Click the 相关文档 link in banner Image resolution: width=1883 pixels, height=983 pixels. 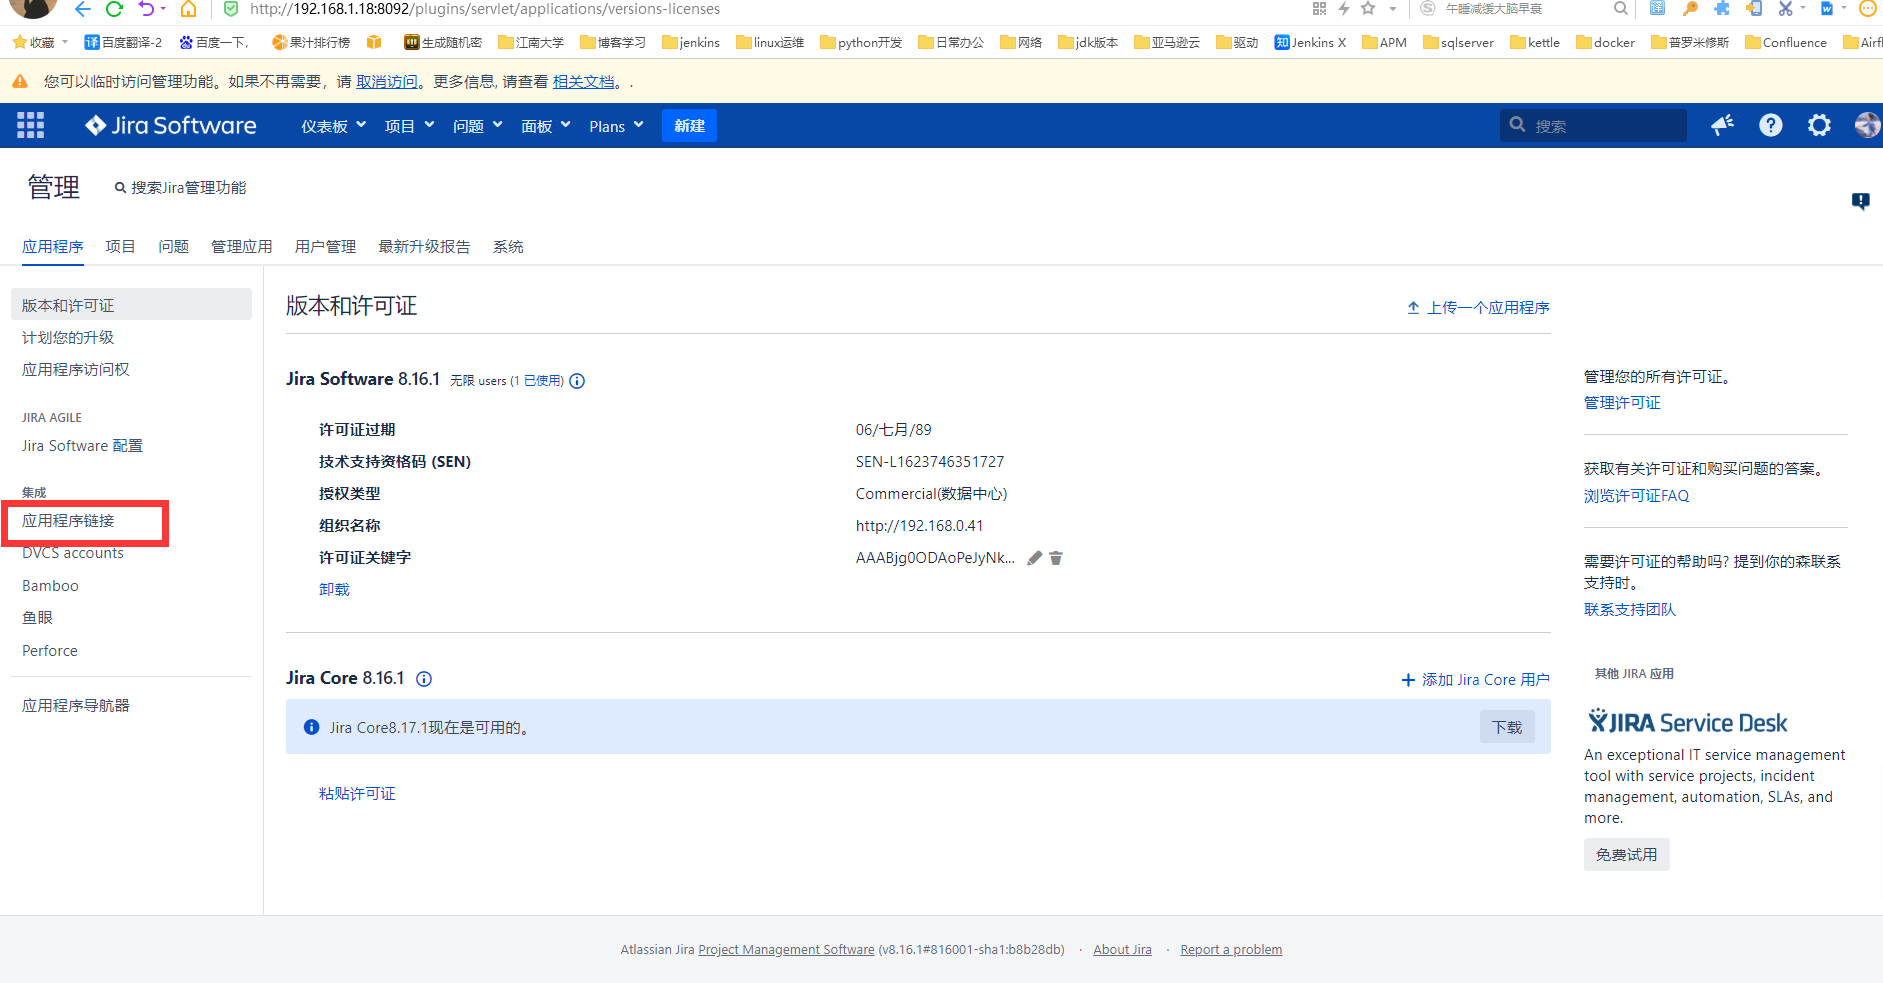click(584, 81)
